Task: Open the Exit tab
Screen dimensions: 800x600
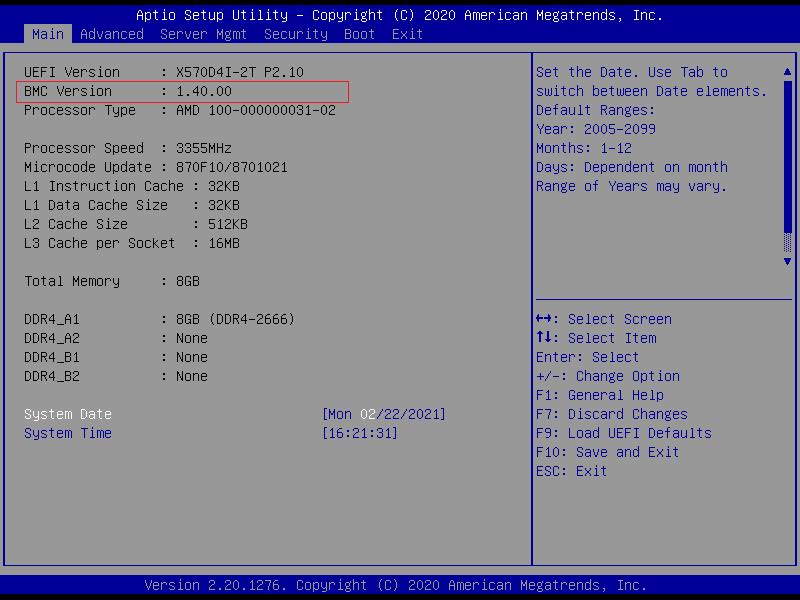Action: tap(407, 34)
